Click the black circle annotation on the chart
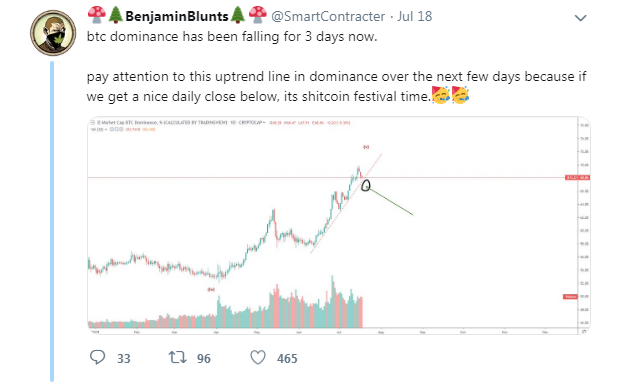The width and height of the screenshot is (624, 386). (x=366, y=186)
